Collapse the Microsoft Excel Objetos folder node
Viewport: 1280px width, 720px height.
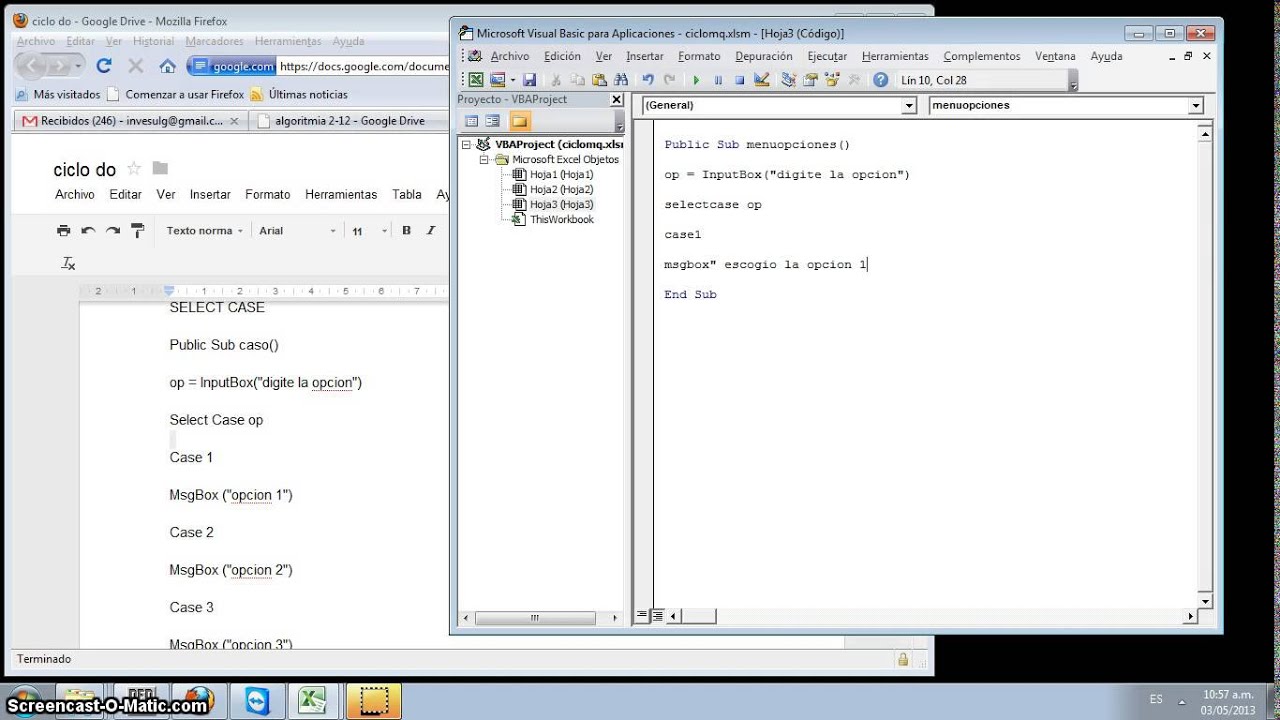485,159
